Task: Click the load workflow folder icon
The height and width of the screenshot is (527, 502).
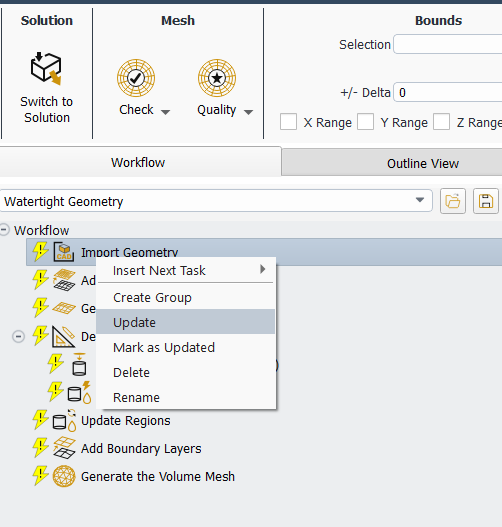Action: [x=453, y=201]
